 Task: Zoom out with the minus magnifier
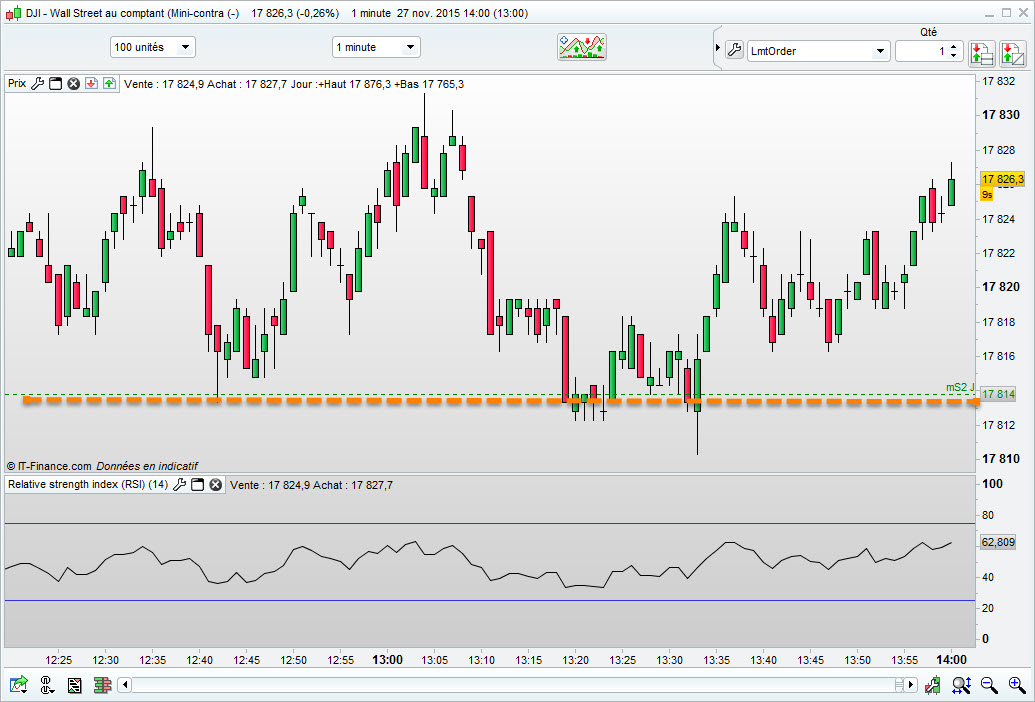point(989,685)
